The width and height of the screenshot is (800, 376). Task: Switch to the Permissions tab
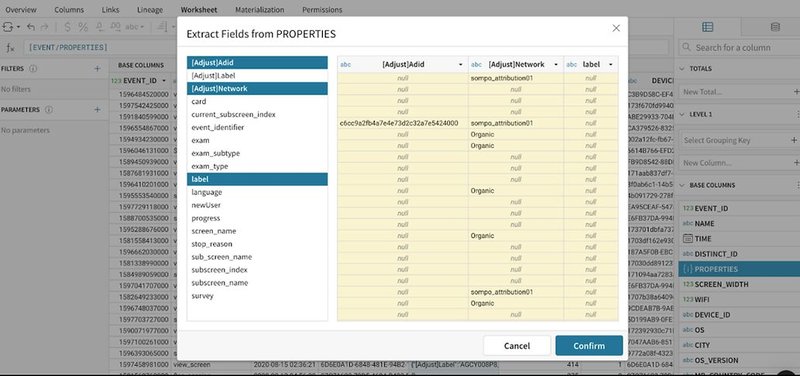(322, 10)
